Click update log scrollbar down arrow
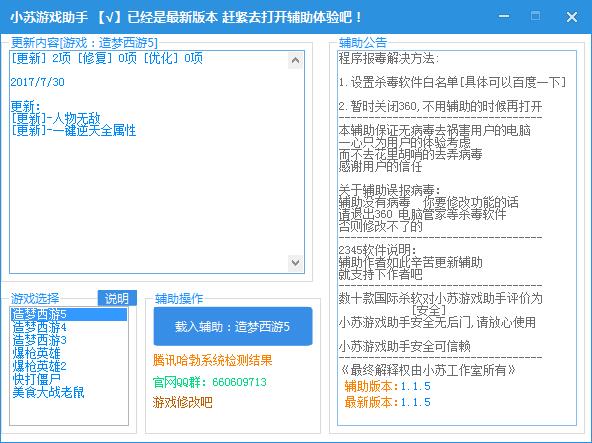 pos(296,263)
